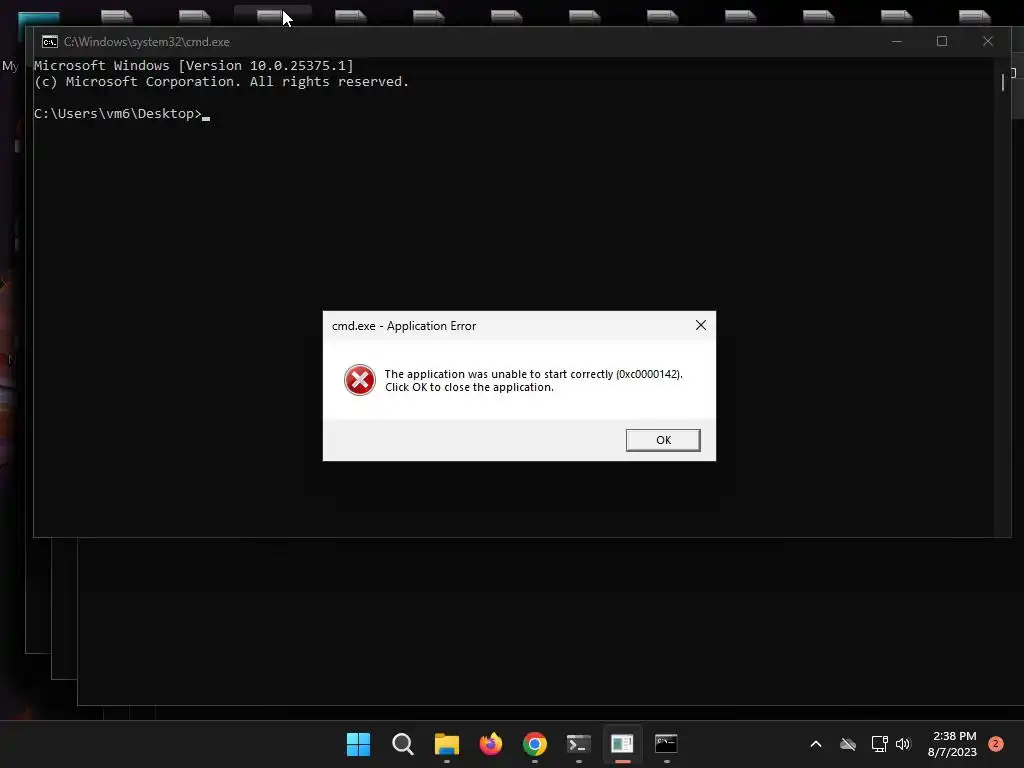Click OK in the Application Error dialog
The width and height of the screenshot is (1024, 768).
click(x=663, y=440)
